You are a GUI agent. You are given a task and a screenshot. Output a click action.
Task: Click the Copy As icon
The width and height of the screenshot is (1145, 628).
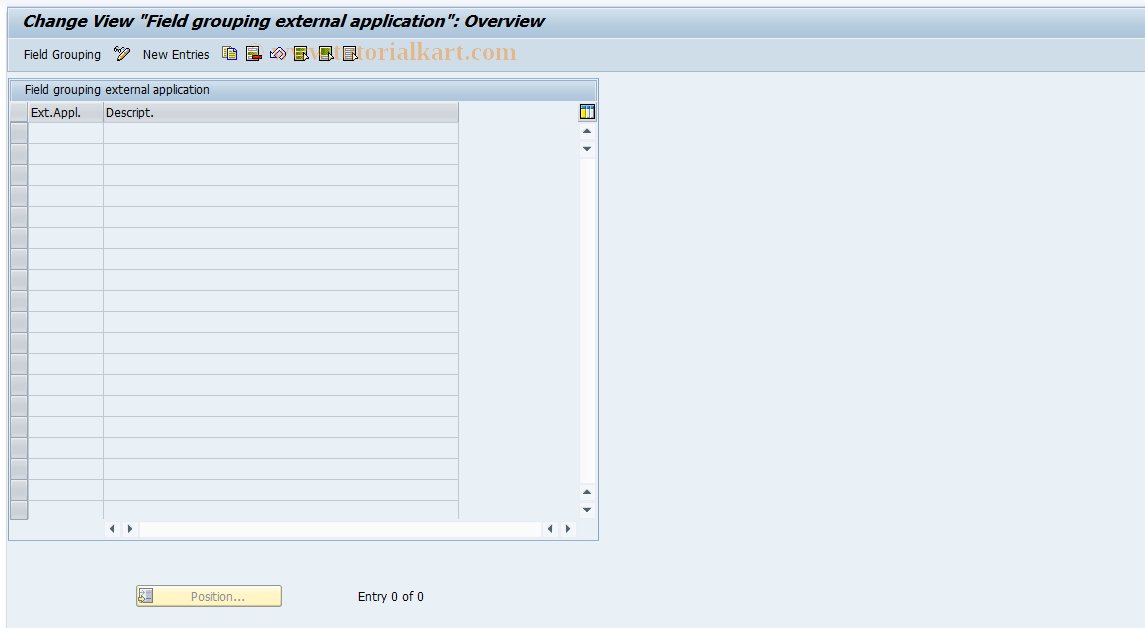[x=229, y=54]
